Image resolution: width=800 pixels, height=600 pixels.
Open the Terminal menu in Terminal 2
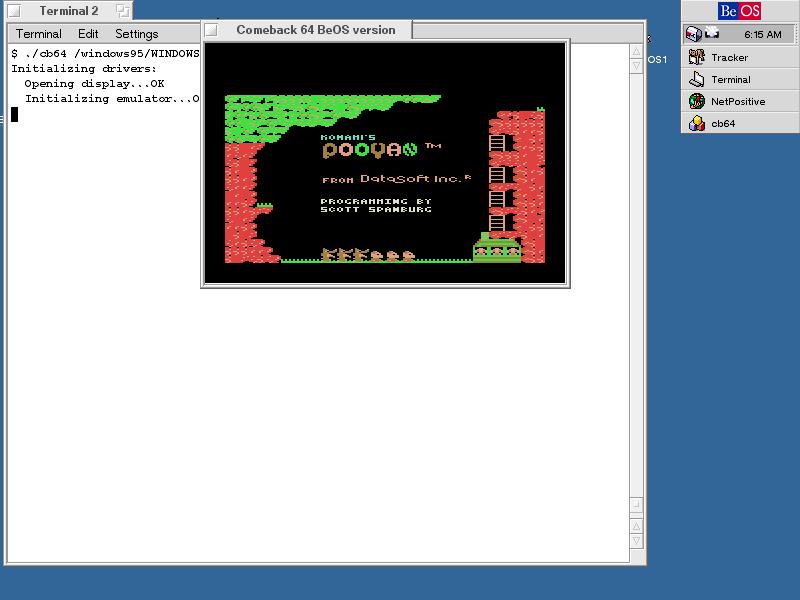(38, 34)
